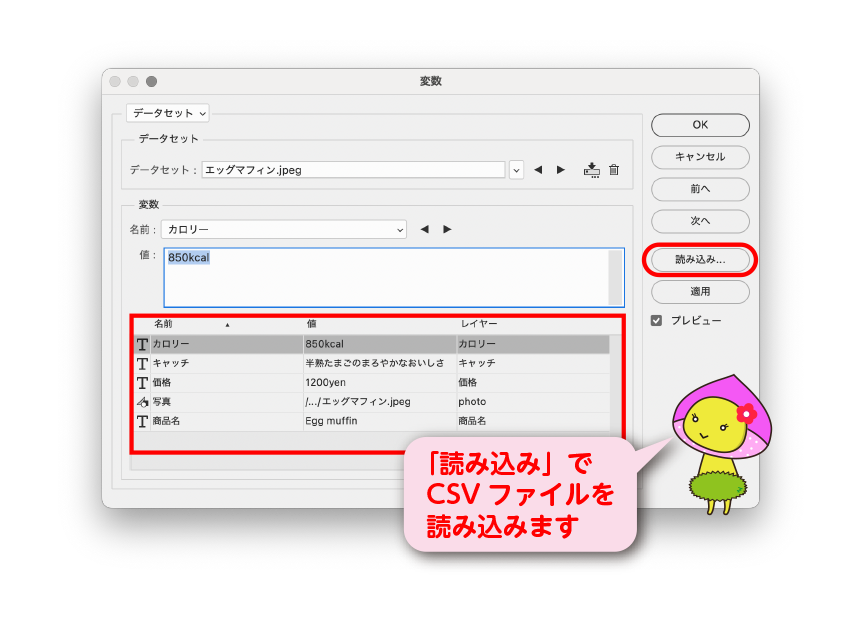The image size is (860, 629).
Task: Click the text type icon on キャッチ row
Action: tap(143, 364)
